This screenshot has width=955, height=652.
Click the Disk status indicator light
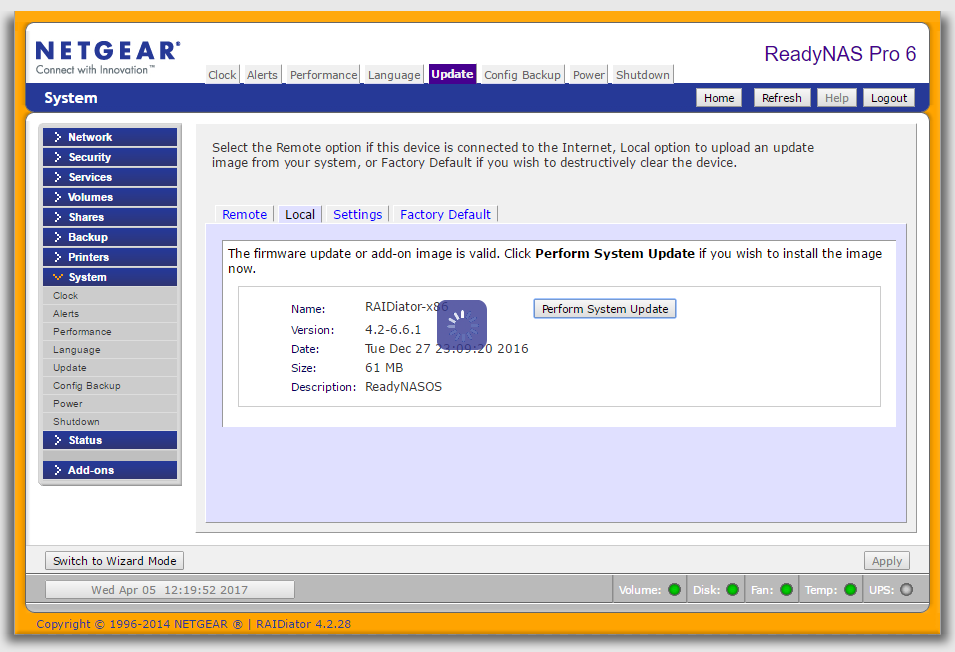[733, 589]
